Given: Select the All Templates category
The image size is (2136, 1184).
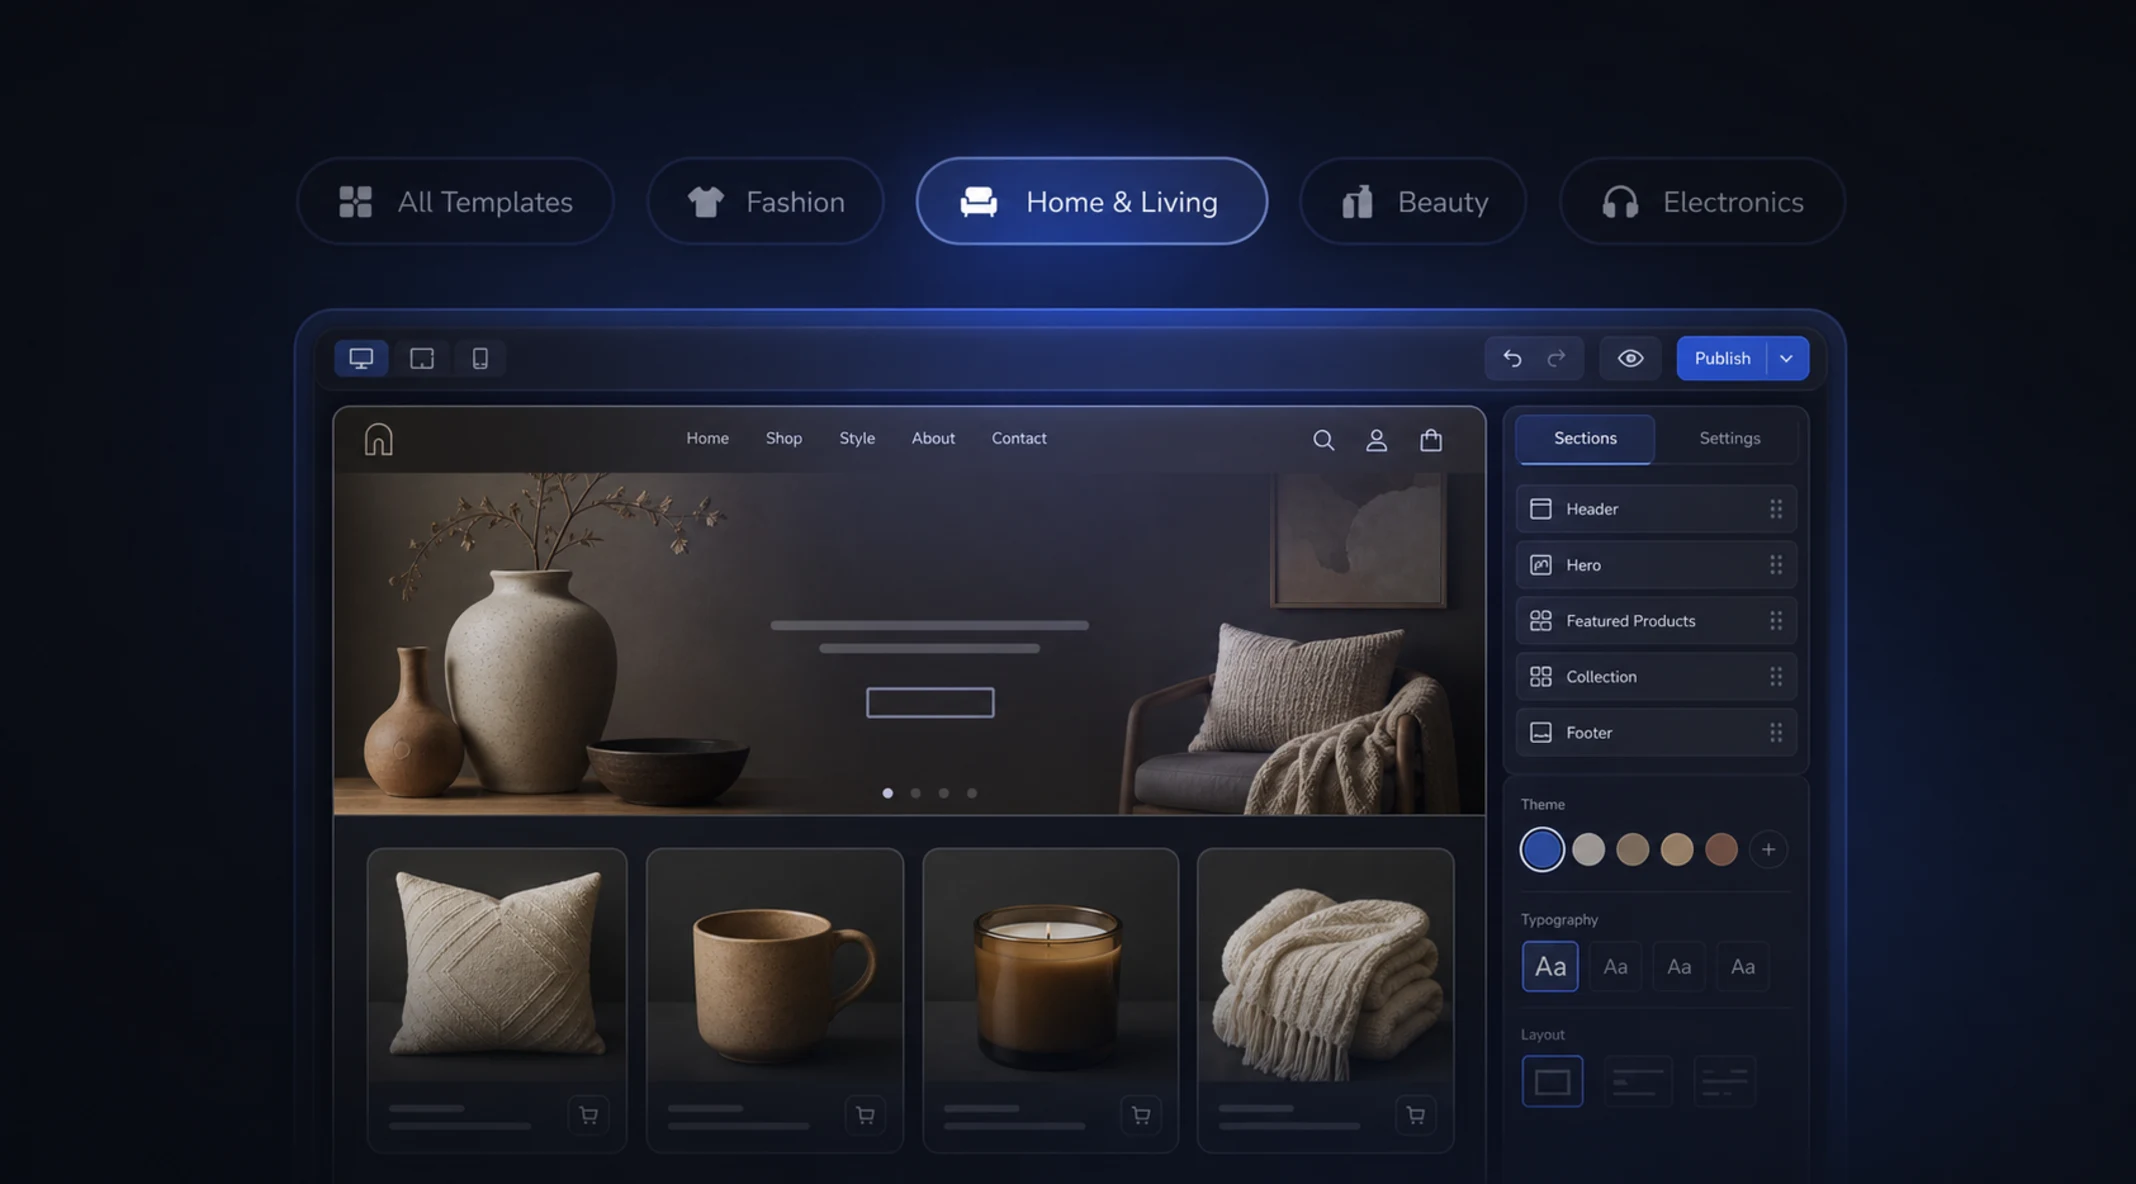Looking at the screenshot, I should (455, 201).
